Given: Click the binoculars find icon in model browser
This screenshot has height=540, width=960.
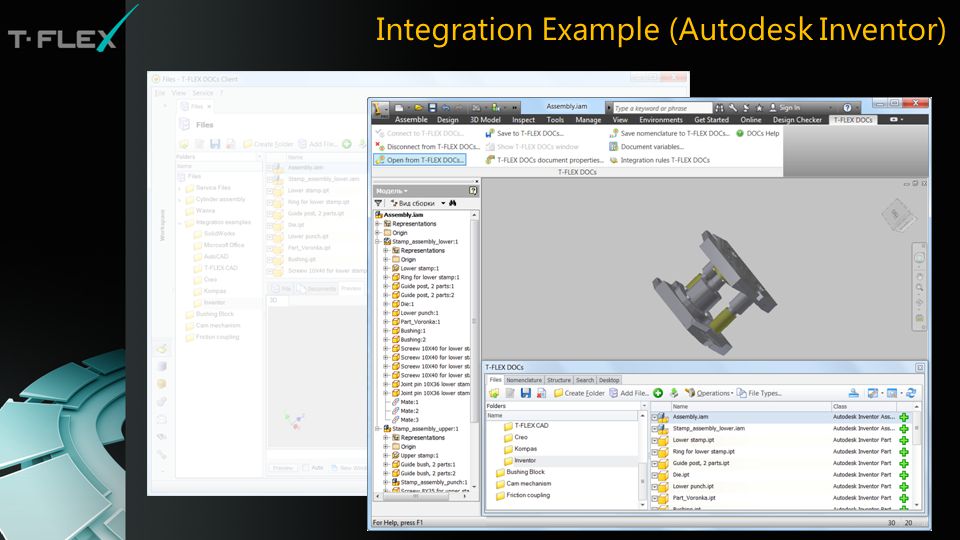Looking at the screenshot, I should coord(452,203).
